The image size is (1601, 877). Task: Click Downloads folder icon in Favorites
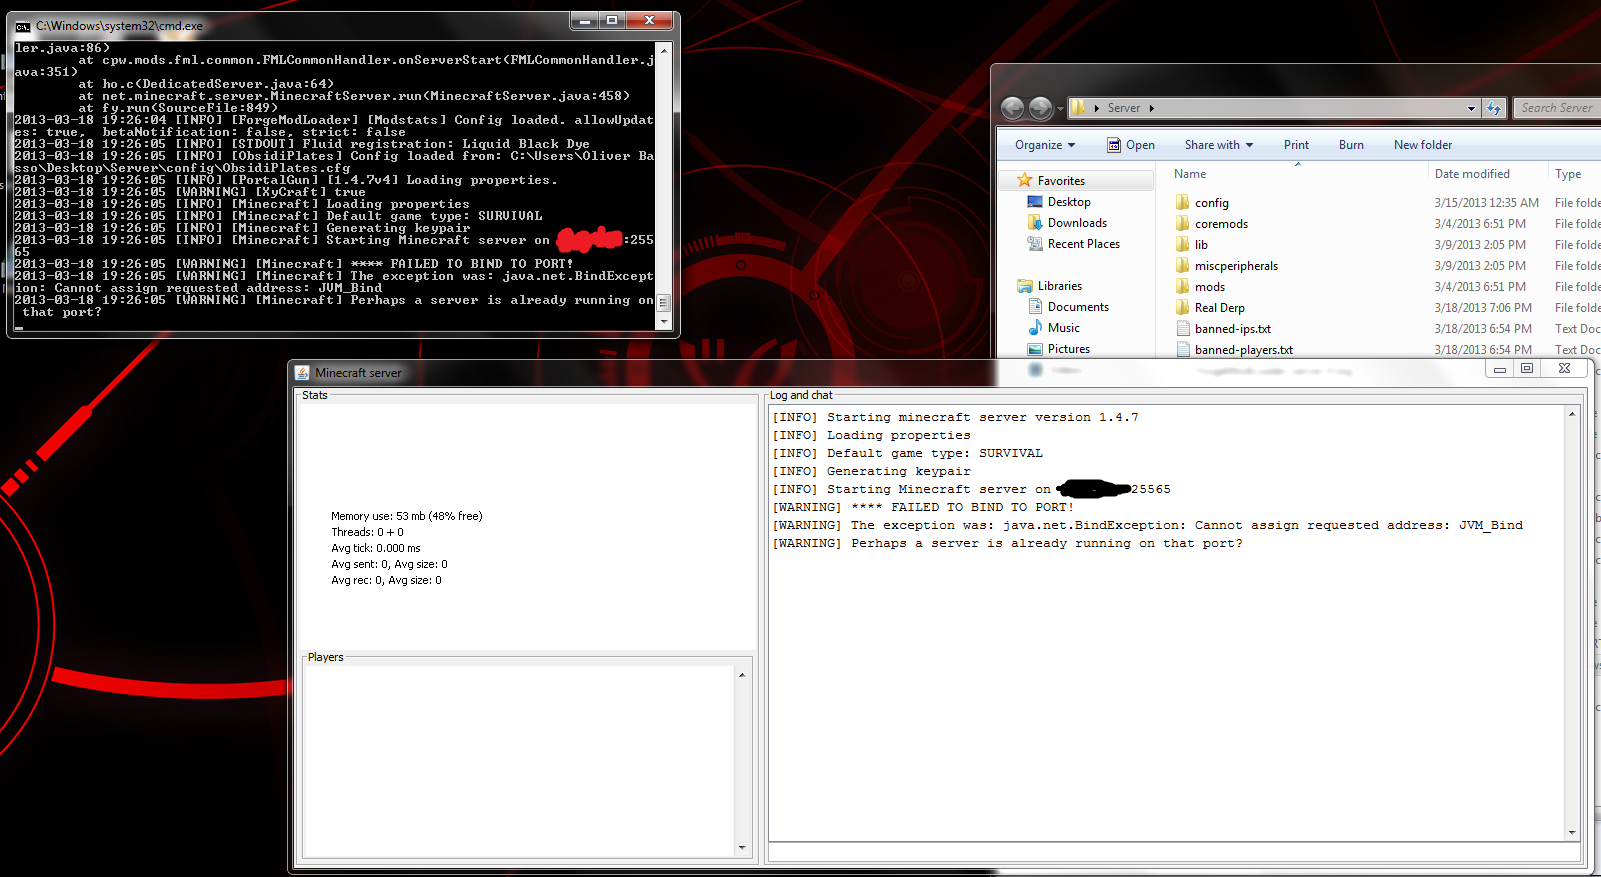pyautogui.click(x=1035, y=223)
